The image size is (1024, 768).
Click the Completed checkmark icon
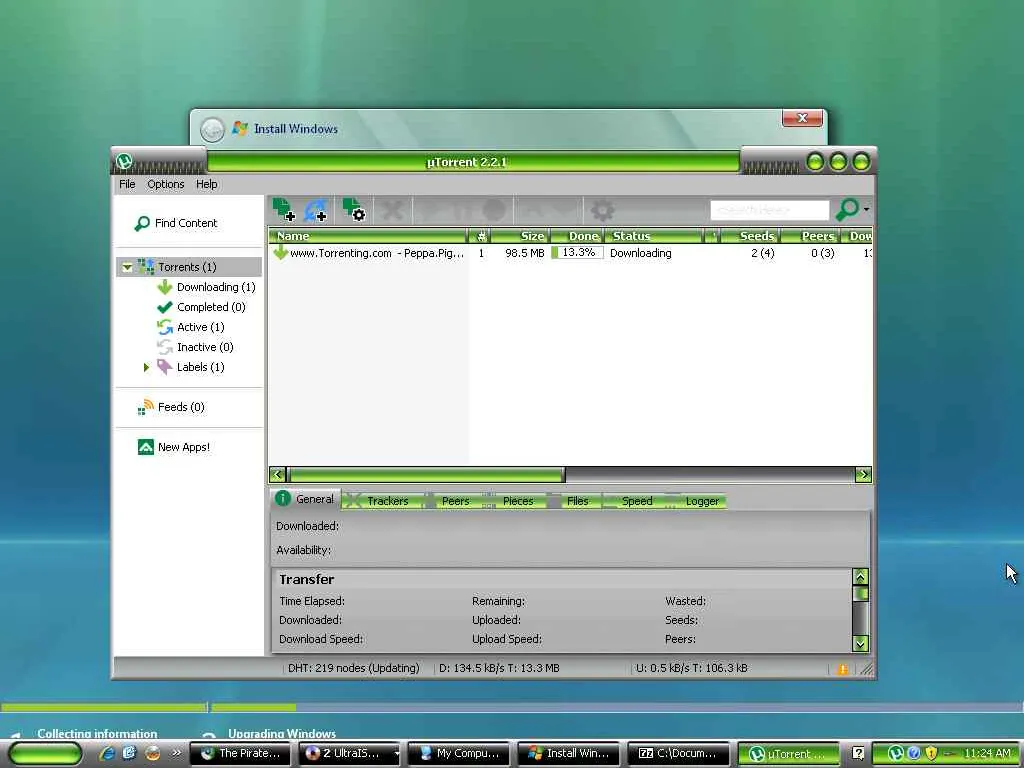(x=165, y=307)
